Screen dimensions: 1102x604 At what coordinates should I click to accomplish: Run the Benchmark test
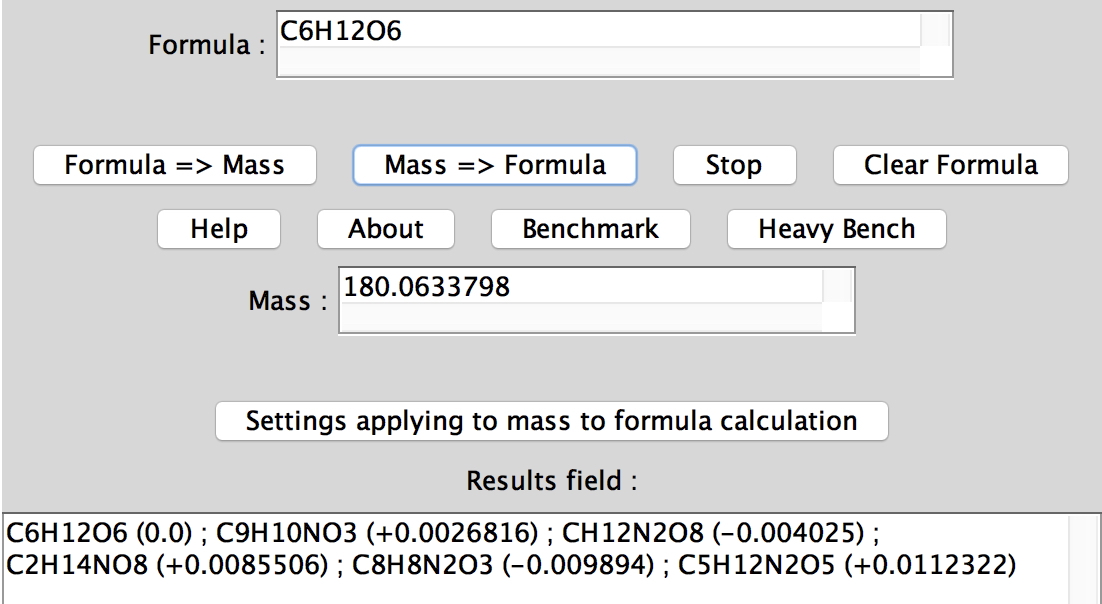590,229
